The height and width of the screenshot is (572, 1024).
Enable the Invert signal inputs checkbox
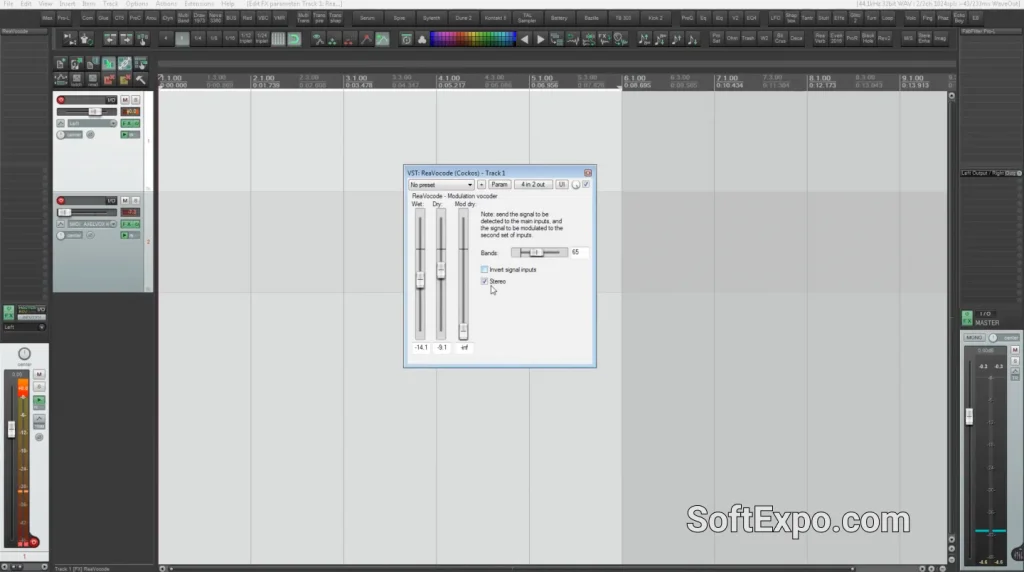(485, 270)
